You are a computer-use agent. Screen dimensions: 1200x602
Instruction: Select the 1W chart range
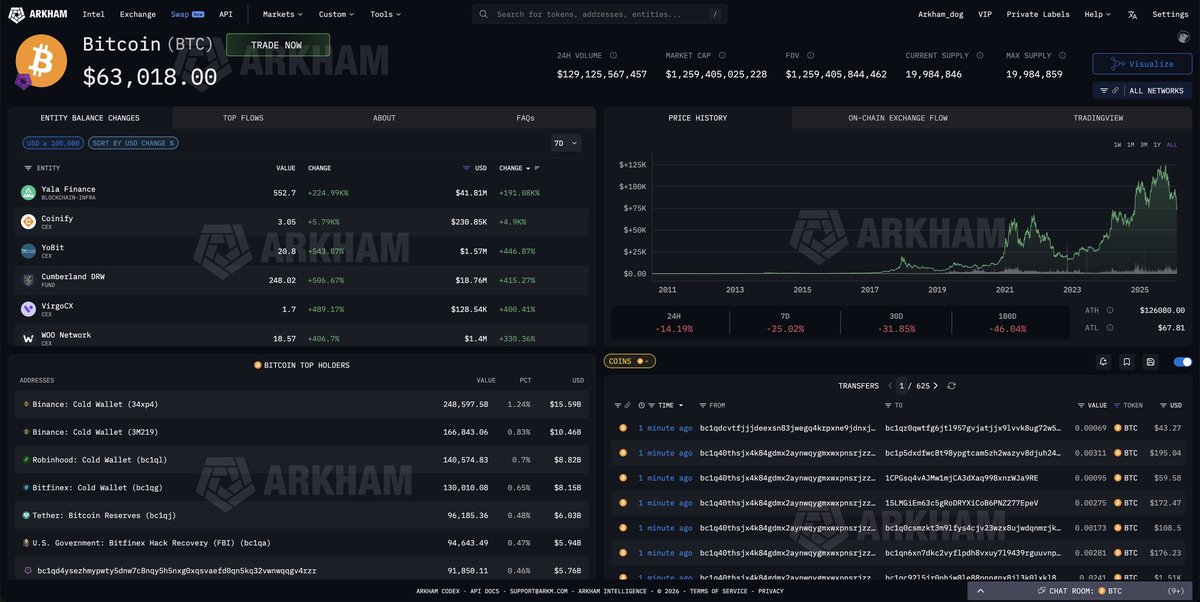(x=1118, y=145)
